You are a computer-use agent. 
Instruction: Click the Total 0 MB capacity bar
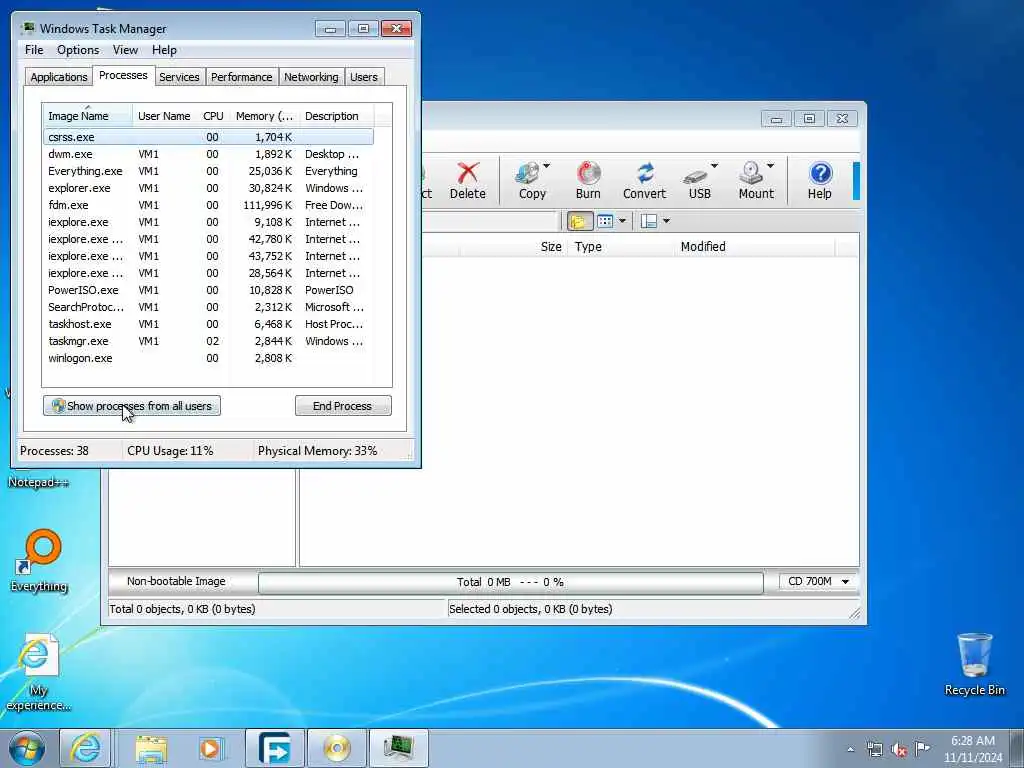tap(510, 582)
